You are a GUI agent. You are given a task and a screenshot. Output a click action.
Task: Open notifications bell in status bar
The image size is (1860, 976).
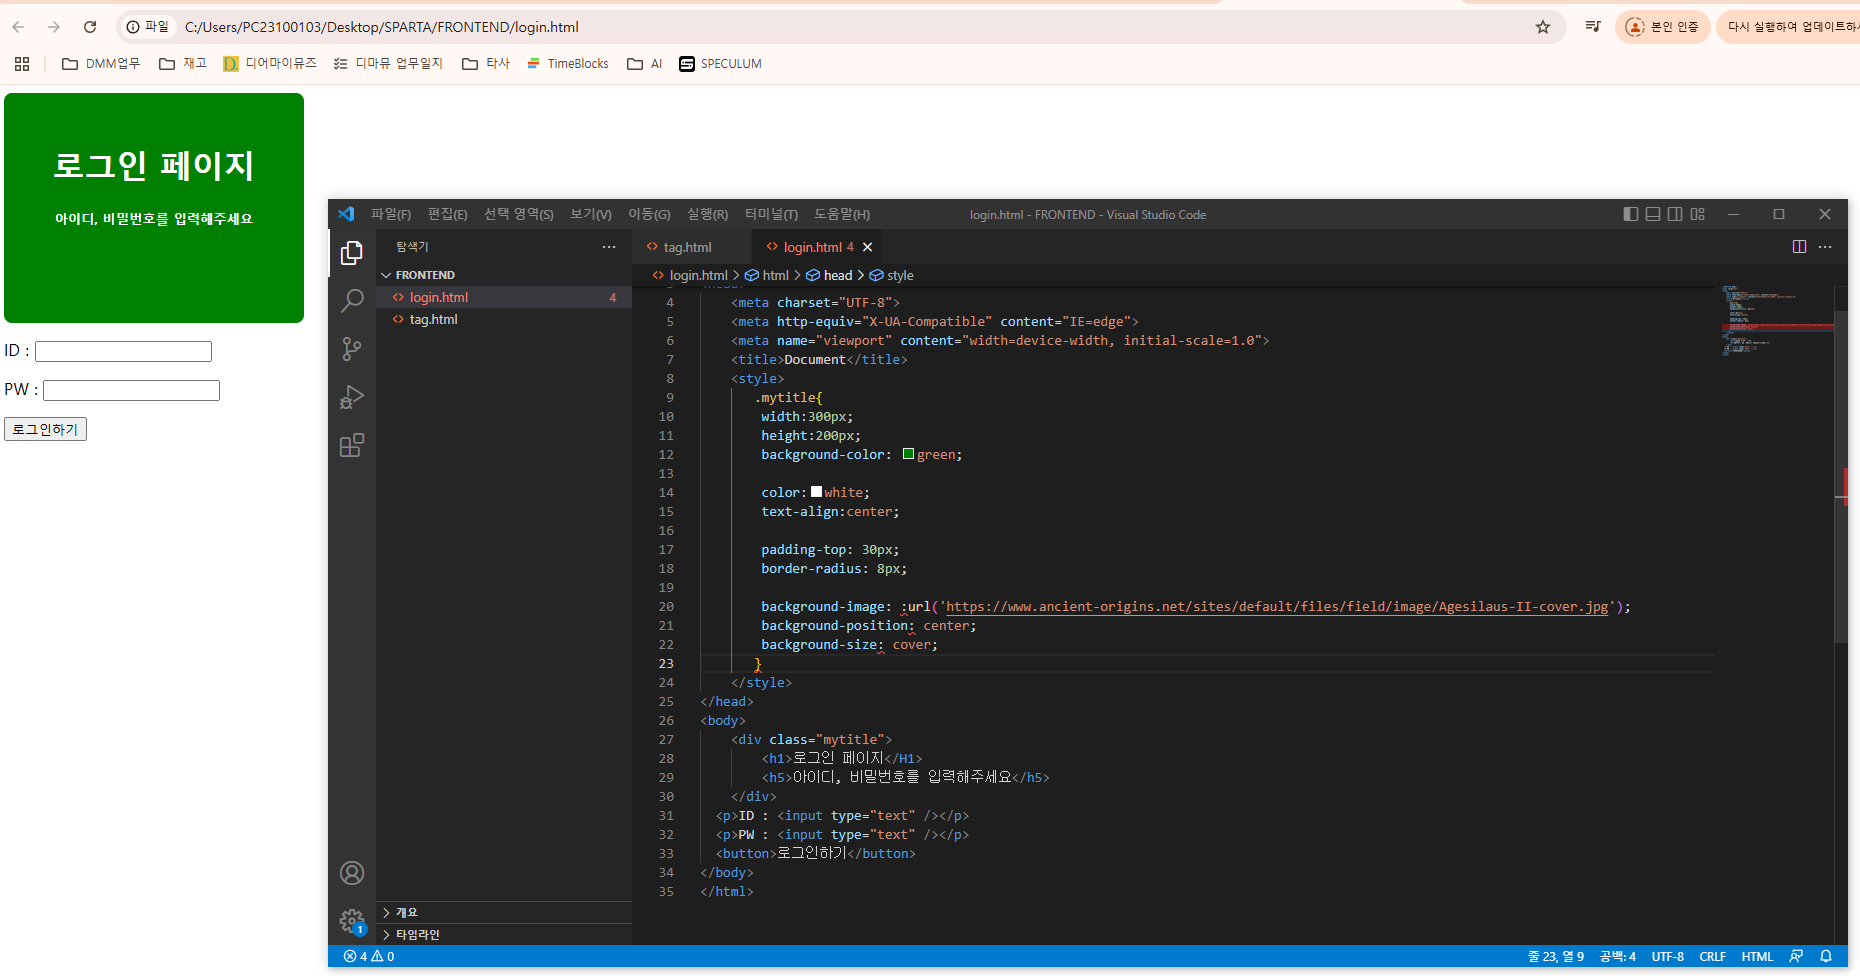coord(1826,957)
